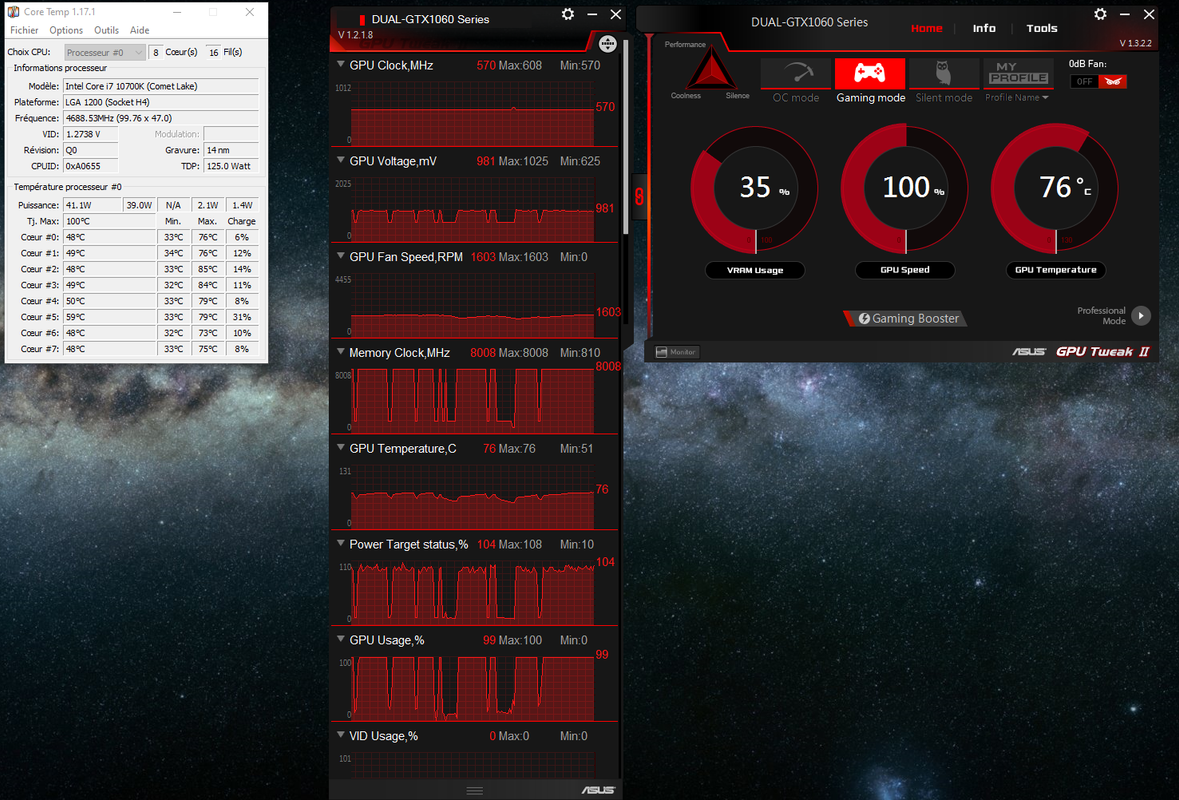Open settings gear in GPU Tweak II Home window
Viewport: 1179px width, 800px height.
click(1100, 14)
